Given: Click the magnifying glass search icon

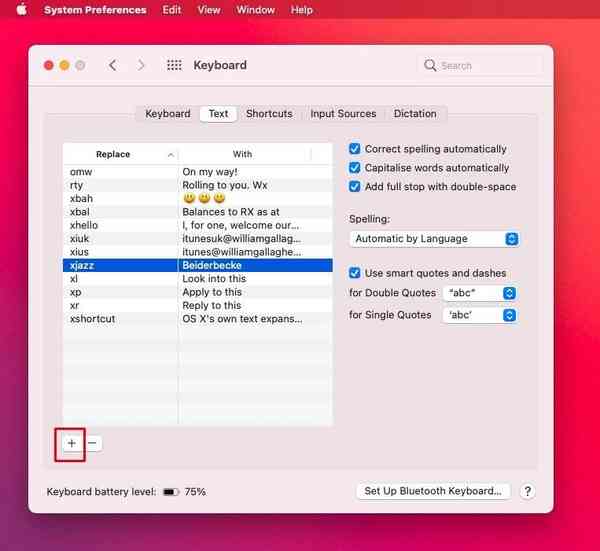Looking at the screenshot, I should [431, 66].
